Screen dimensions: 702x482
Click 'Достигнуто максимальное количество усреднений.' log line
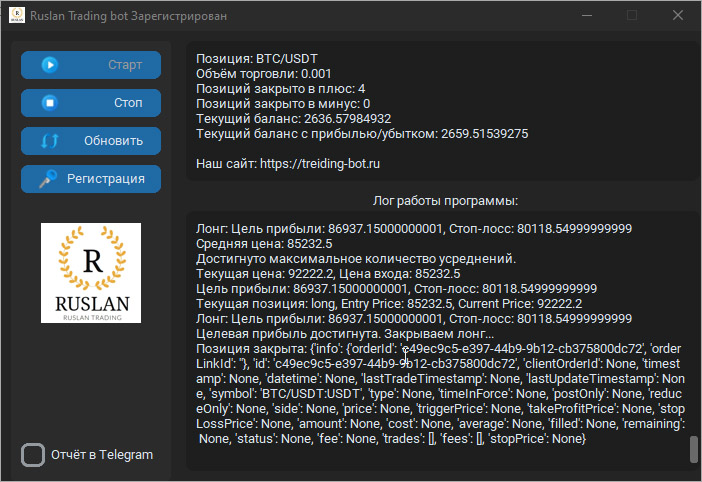(356, 259)
